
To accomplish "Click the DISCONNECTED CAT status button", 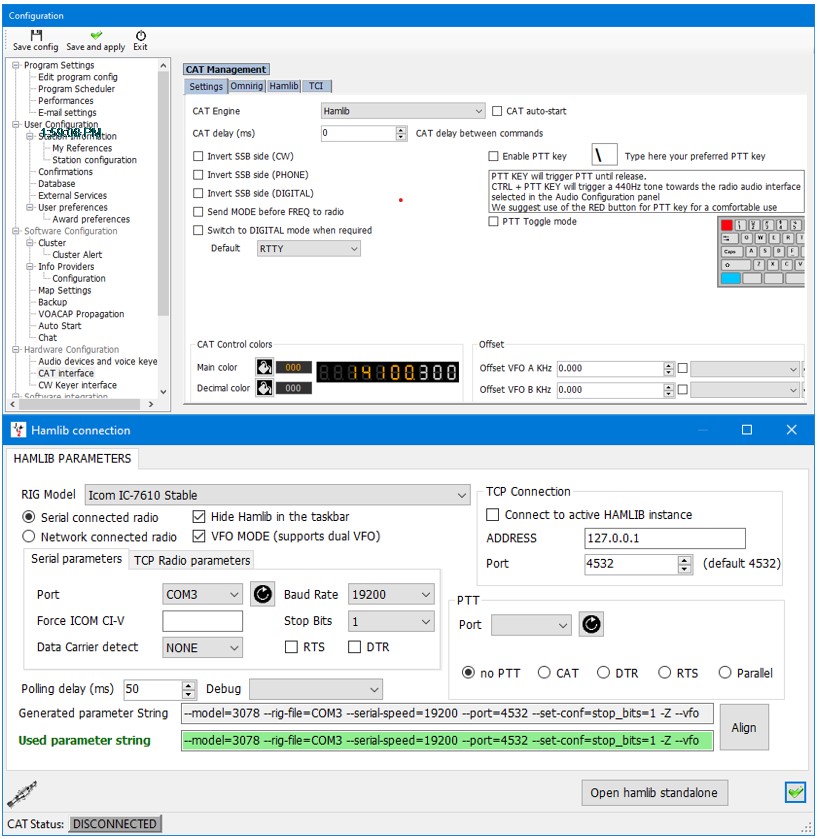I will 115,823.
